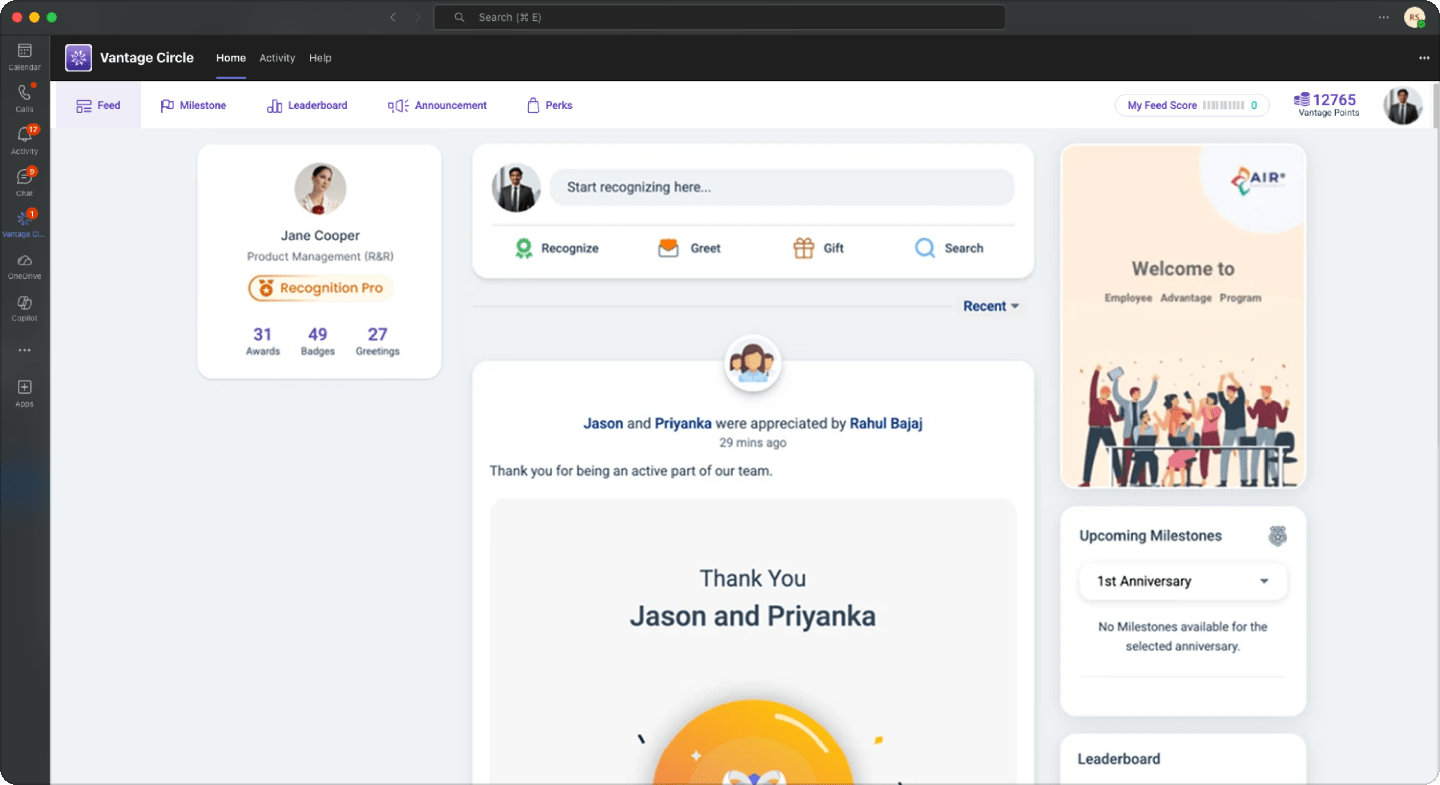Open Calls in the Teams sidebar
The width and height of the screenshot is (1440, 785).
click(x=24, y=98)
